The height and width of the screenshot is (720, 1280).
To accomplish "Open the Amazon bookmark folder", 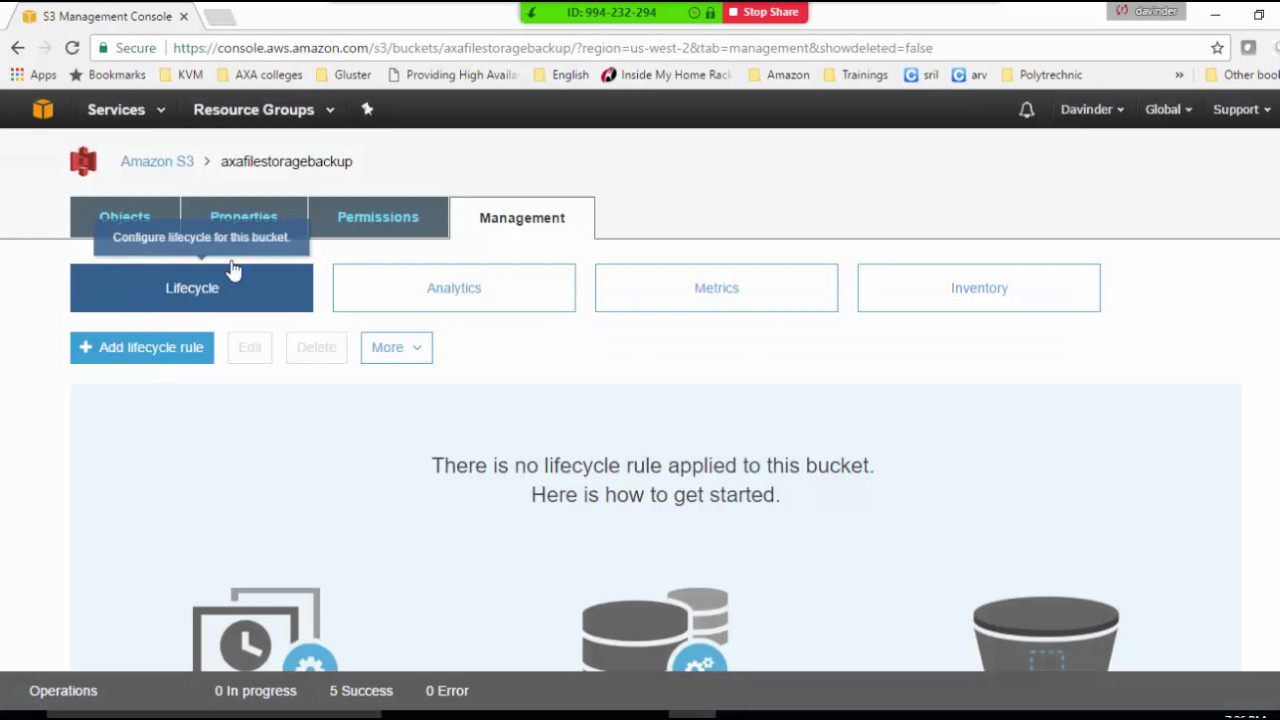I will (x=779, y=75).
